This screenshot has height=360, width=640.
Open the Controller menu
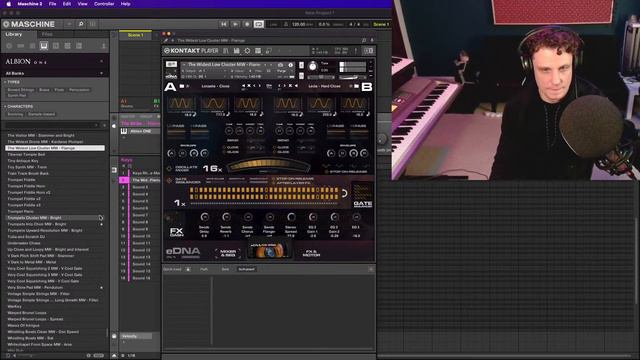[104, 4]
